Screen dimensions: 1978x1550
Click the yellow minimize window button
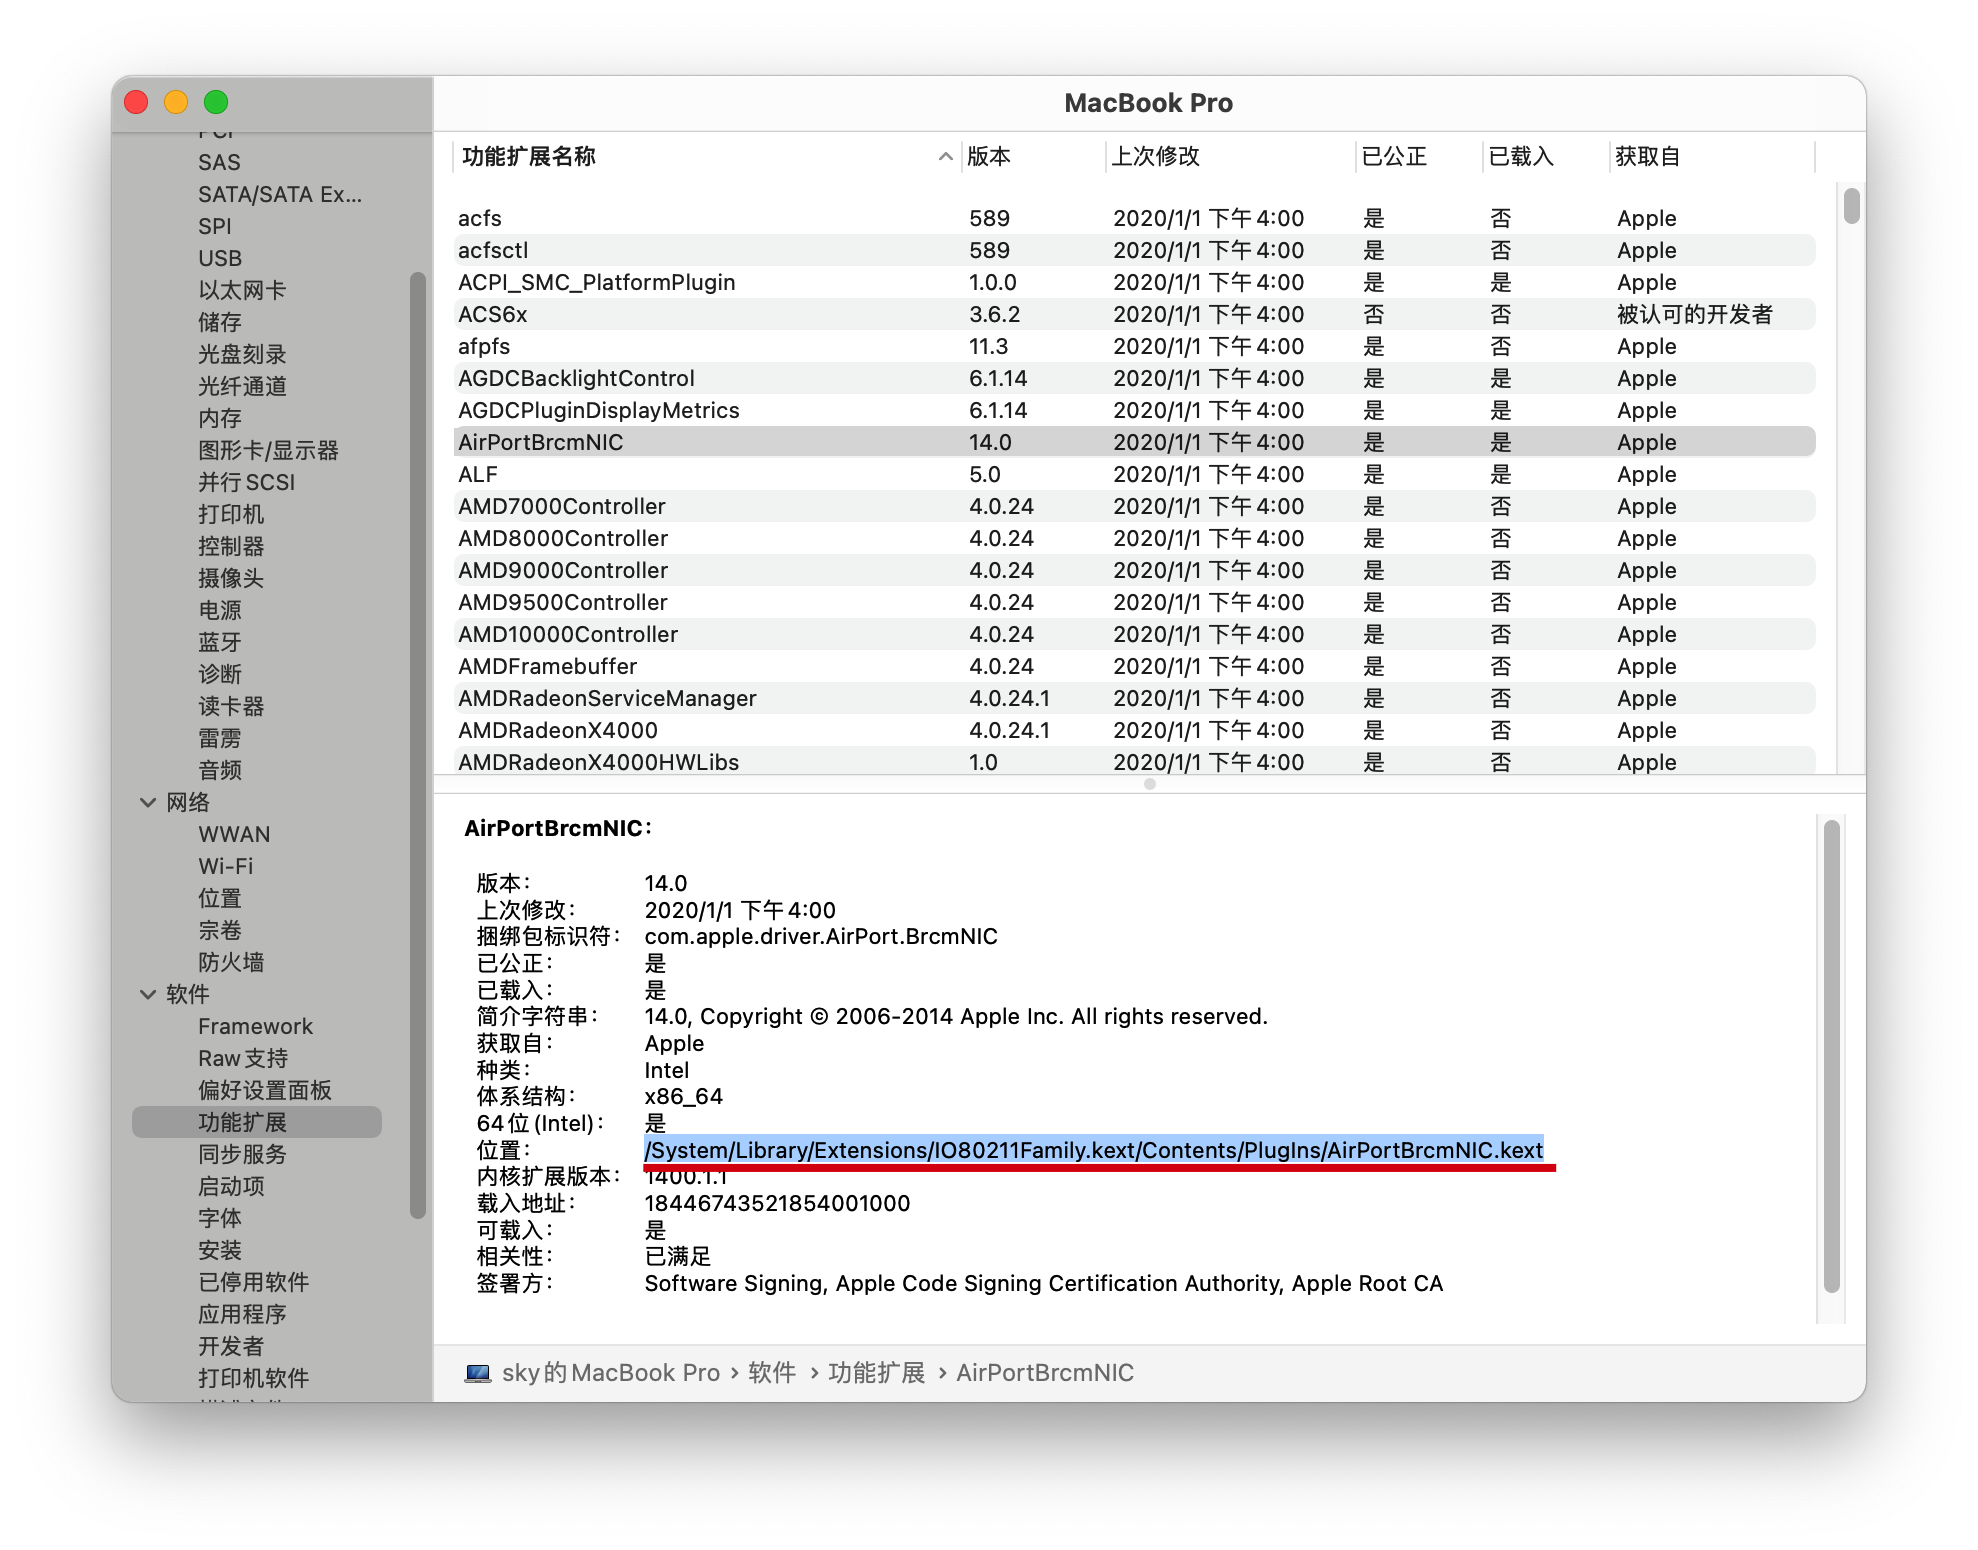(176, 102)
